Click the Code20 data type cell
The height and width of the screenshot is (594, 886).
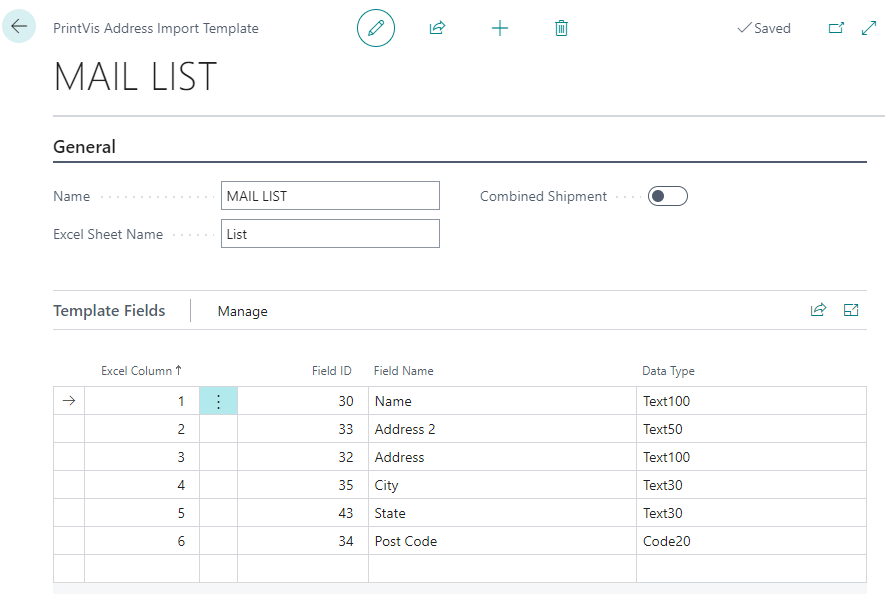click(x=752, y=541)
